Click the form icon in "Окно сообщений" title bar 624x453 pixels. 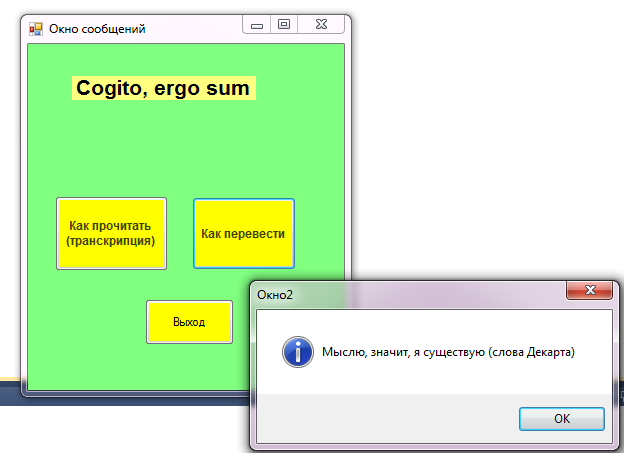point(36,29)
